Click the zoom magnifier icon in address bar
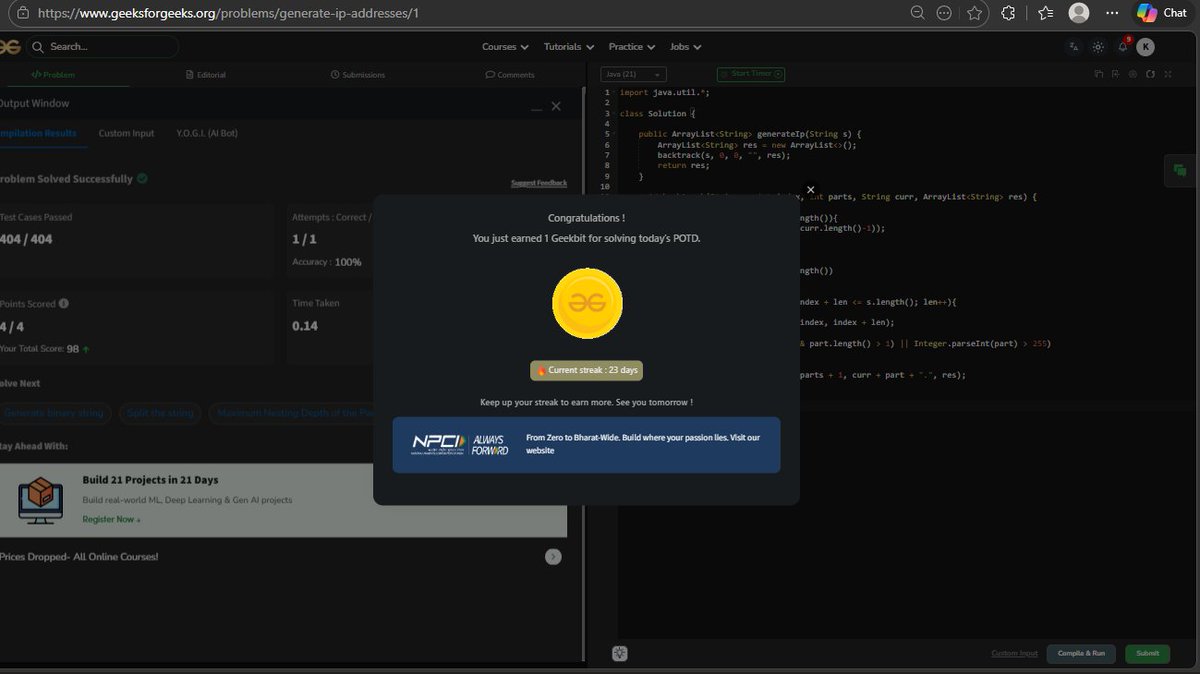1200x674 pixels. pos(917,13)
